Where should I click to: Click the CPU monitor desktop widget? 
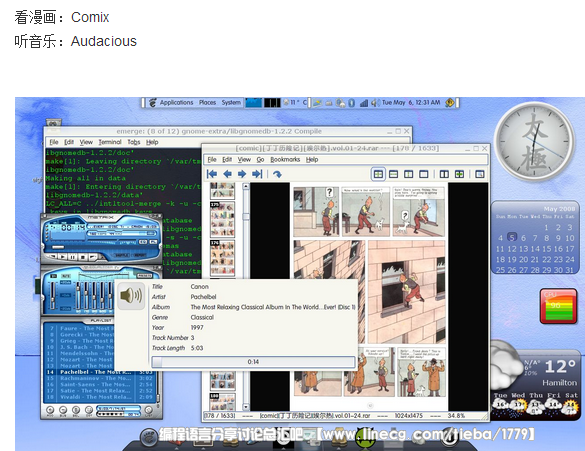pyautogui.click(x=558, y=306)
